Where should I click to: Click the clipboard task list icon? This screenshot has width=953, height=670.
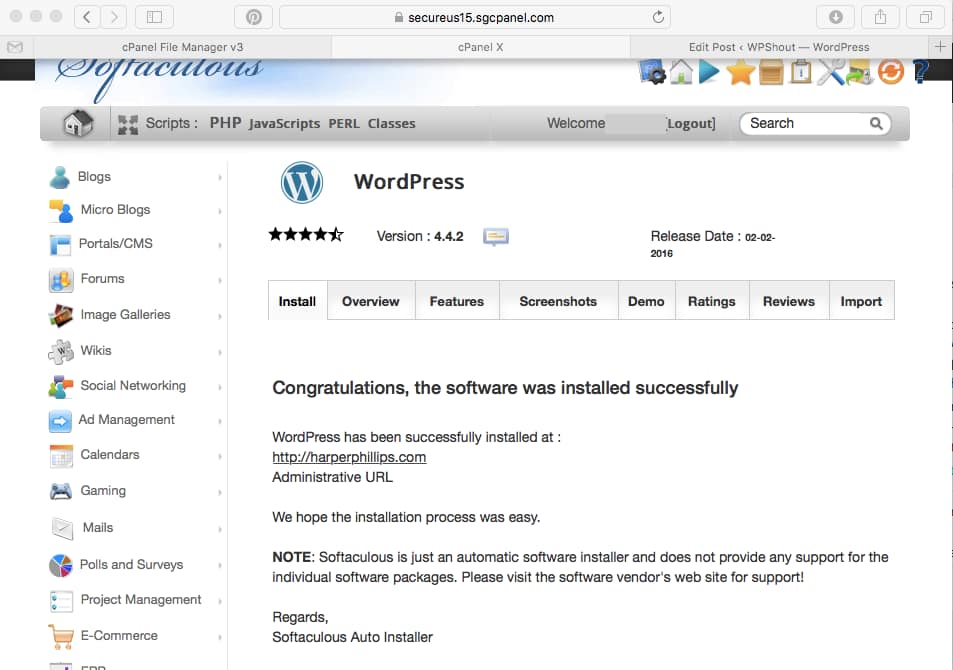point(800,72)
